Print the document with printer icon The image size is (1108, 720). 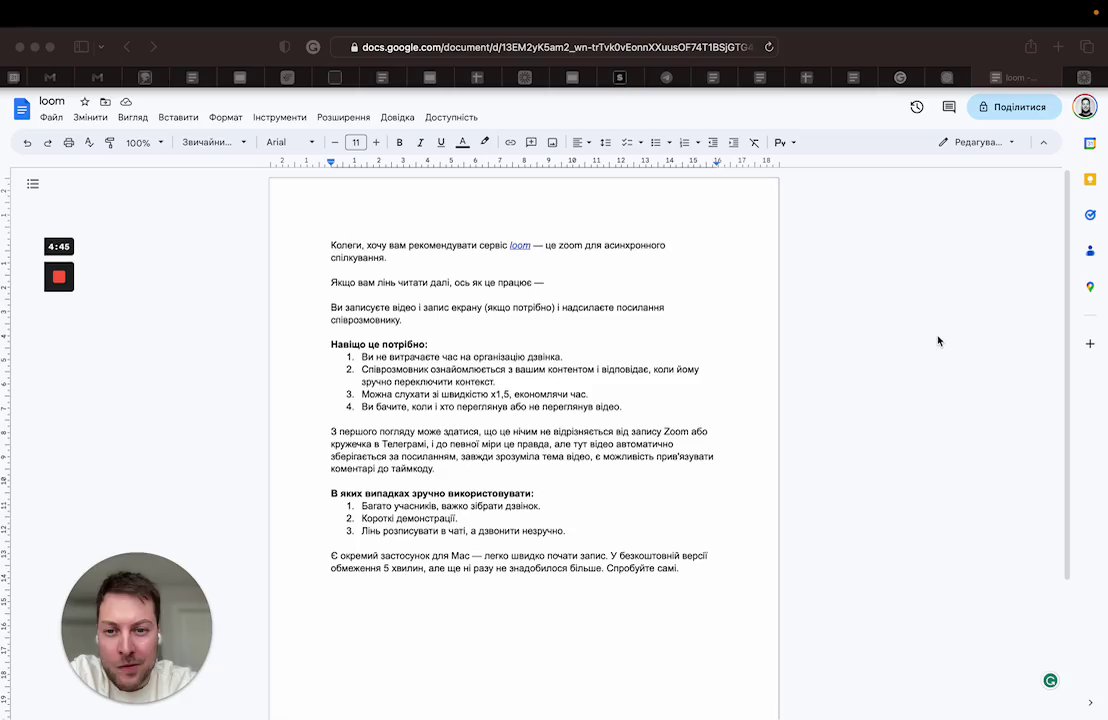click(69, 143)
